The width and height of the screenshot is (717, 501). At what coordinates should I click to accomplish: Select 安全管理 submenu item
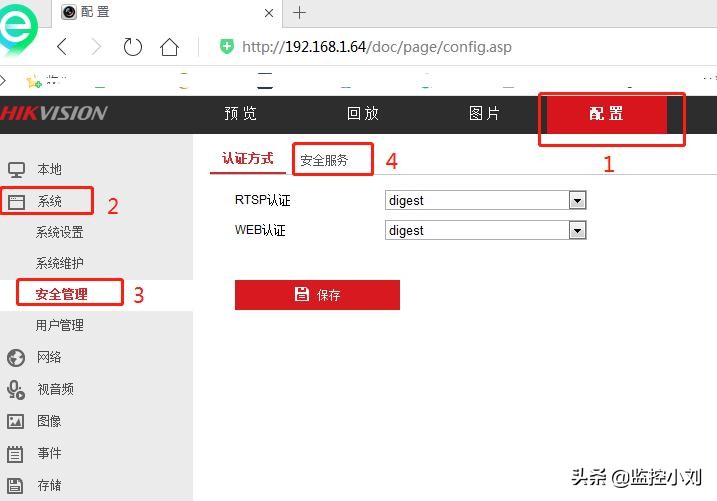click(x=61, y=294)
